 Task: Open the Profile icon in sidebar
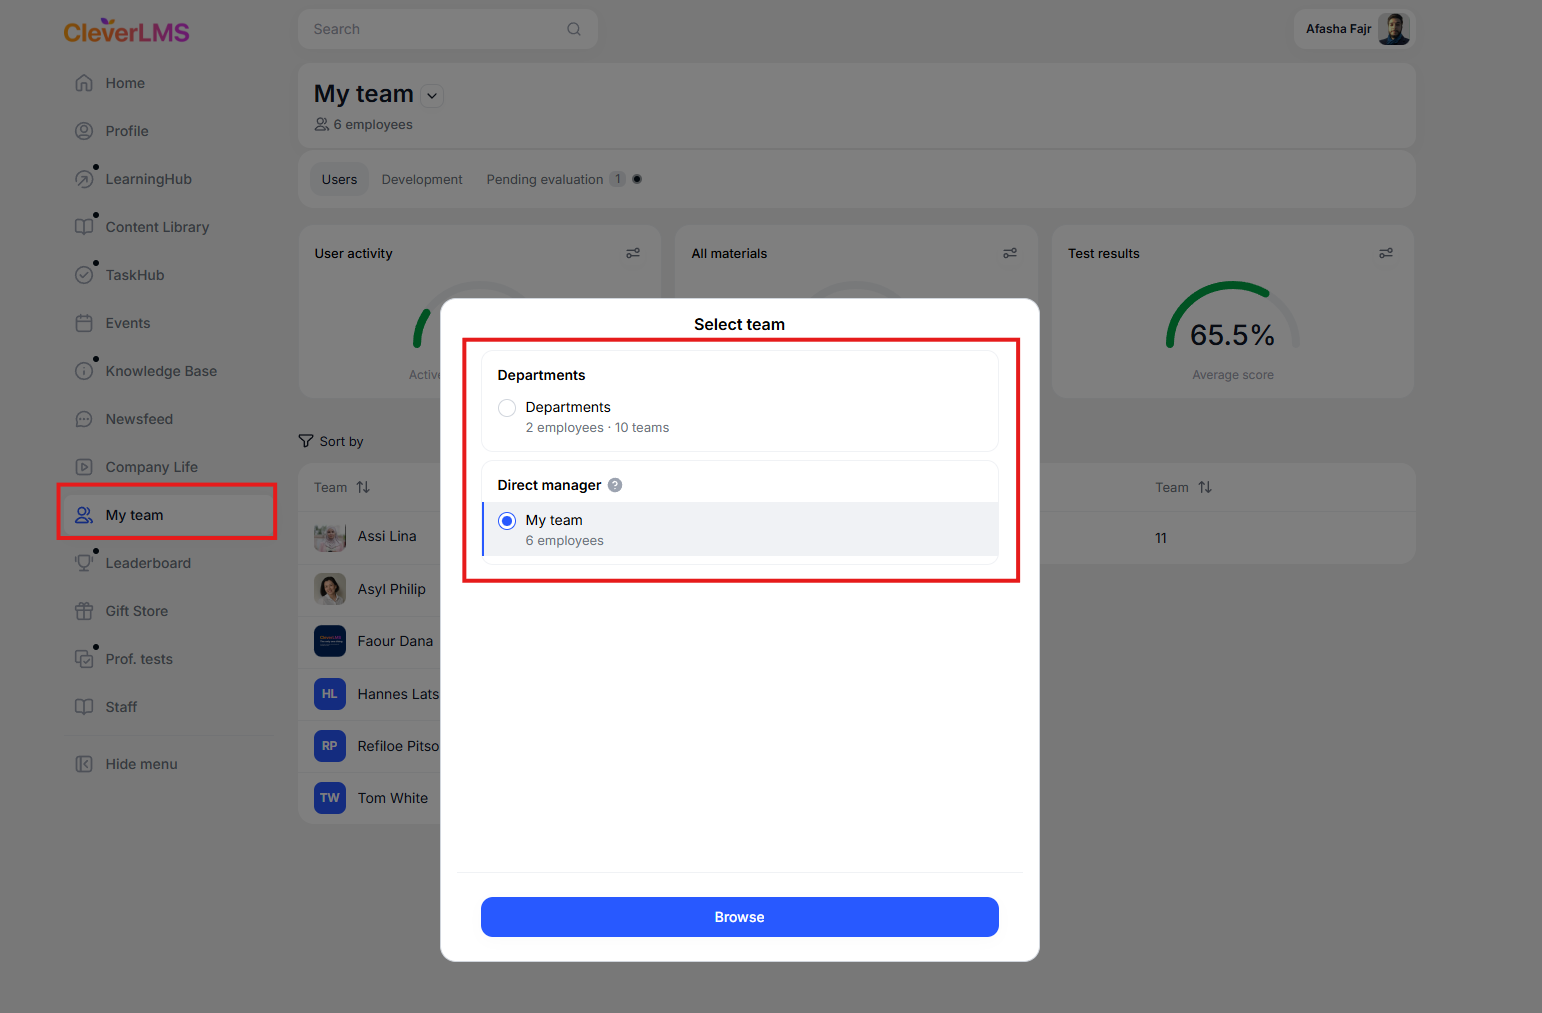84,131
